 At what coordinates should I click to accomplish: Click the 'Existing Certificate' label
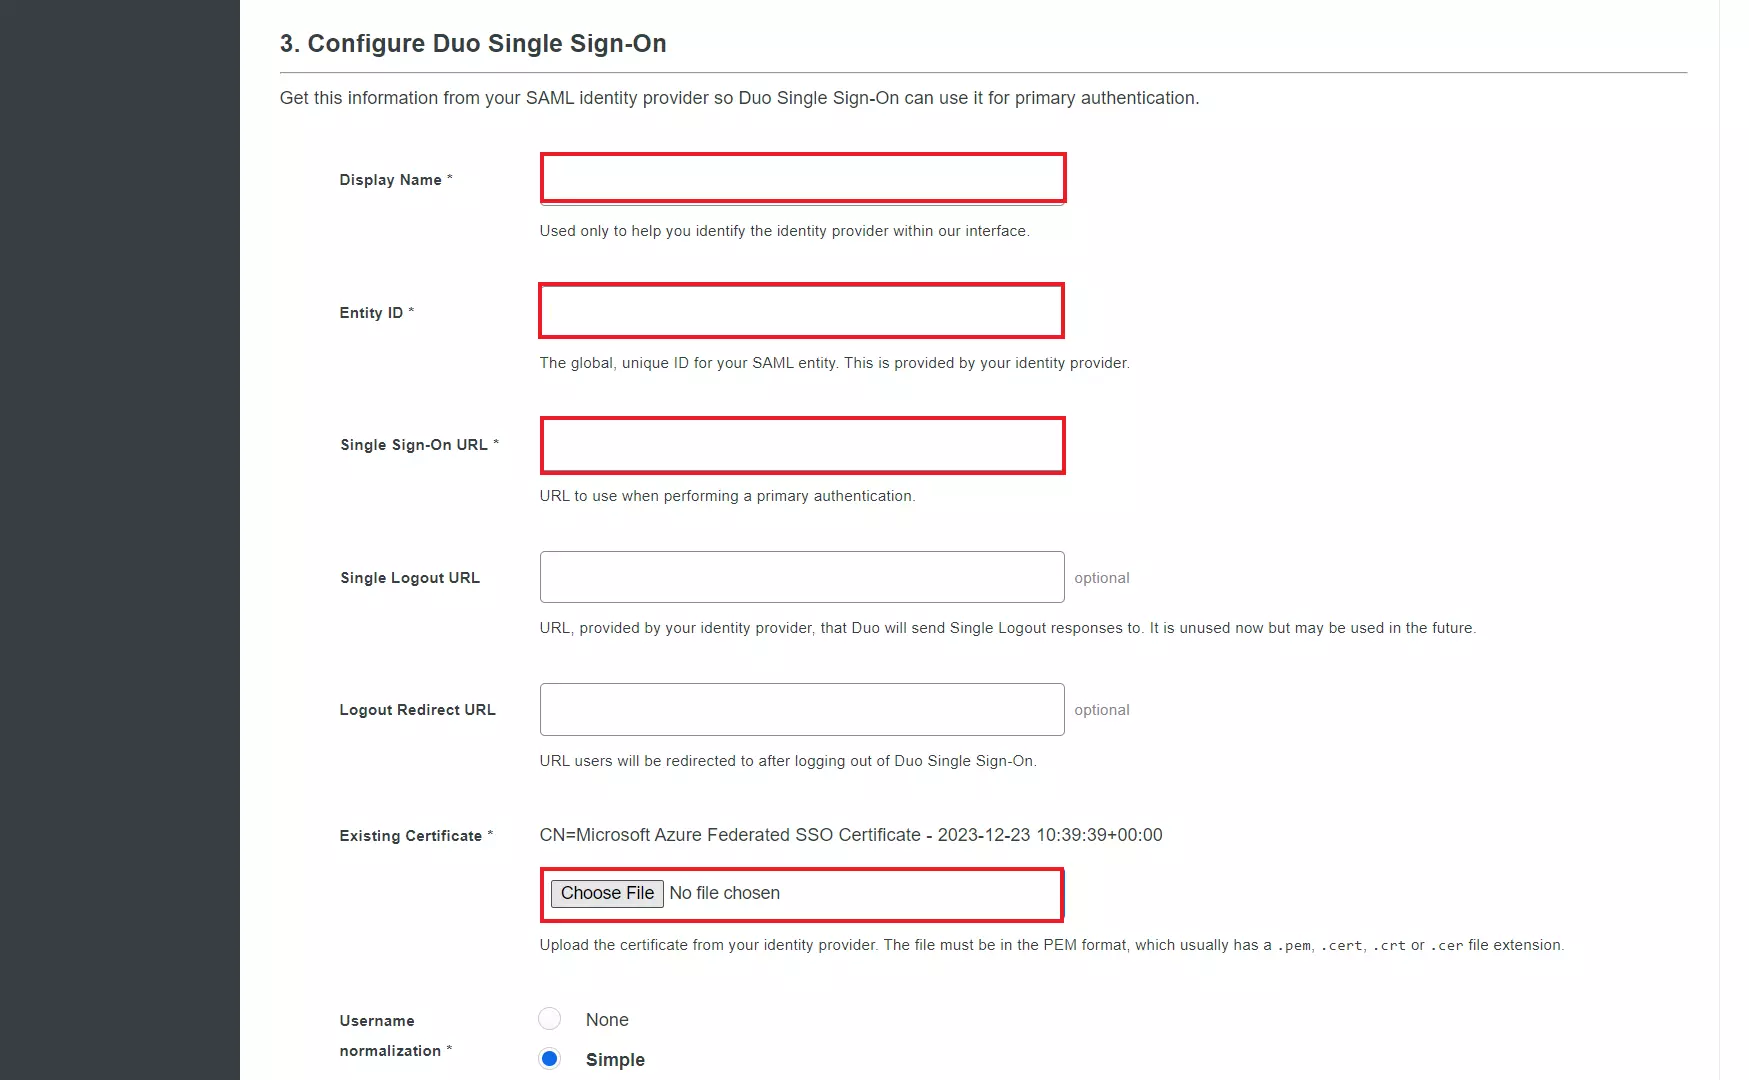click(x=416, y=836)
